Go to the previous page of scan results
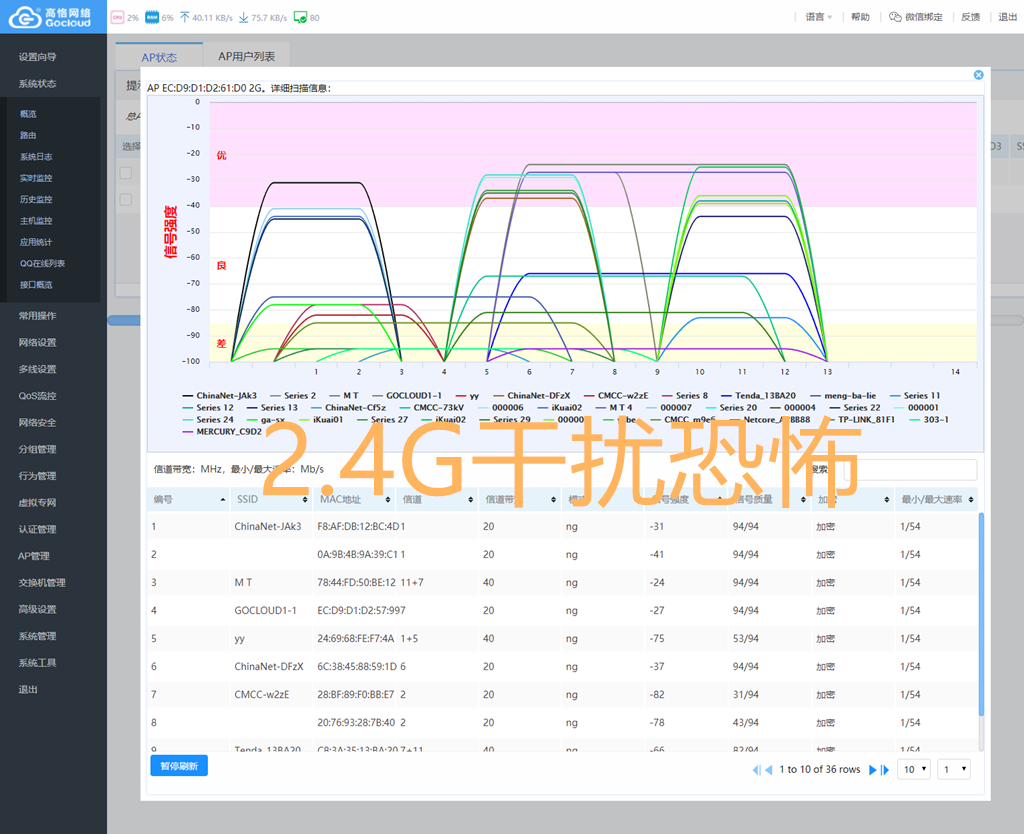This screenshot has height=834, width=1024. [769, 770]
